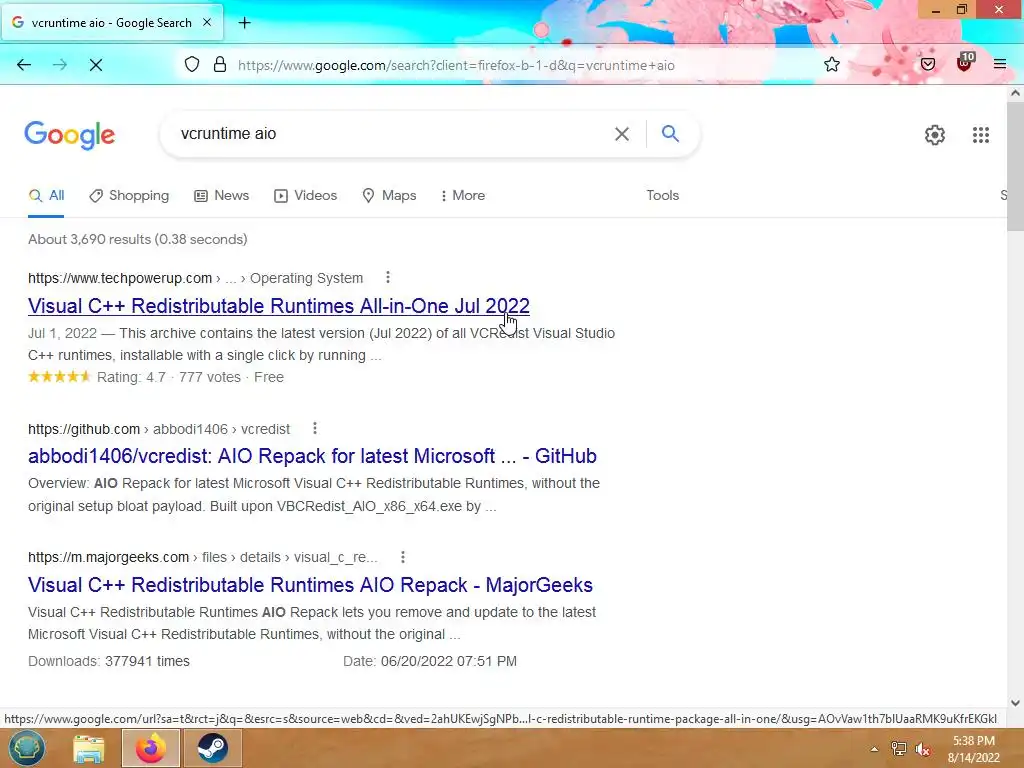
Task: Switch to the Videos results tab
Action: 306,196
